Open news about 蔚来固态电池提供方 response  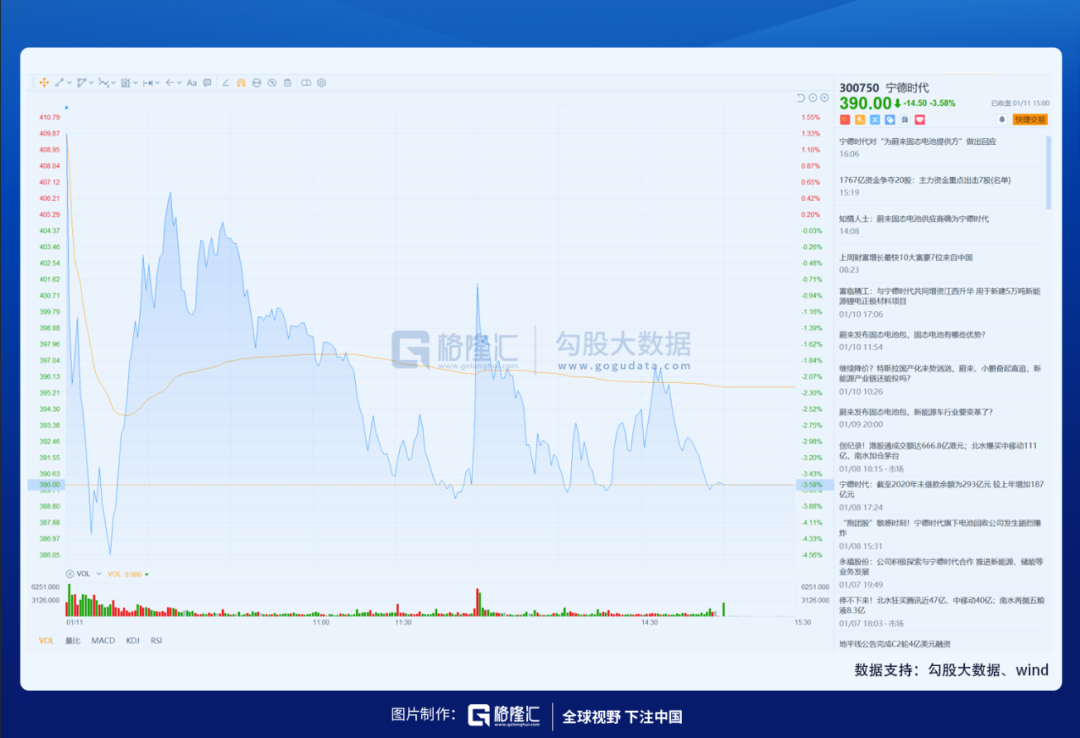(917, 141)
